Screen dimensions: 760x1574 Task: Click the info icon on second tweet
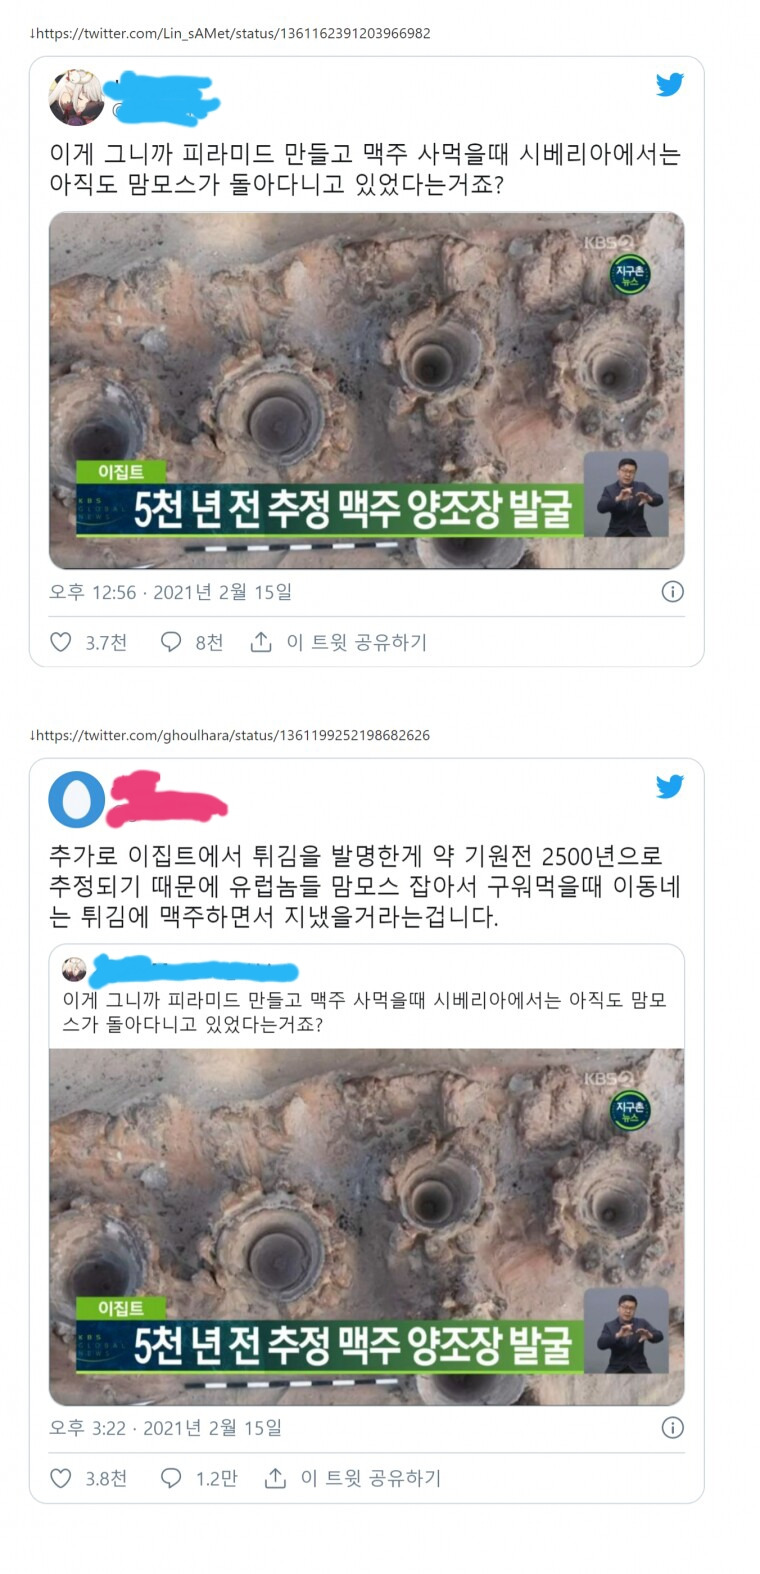673,1428
